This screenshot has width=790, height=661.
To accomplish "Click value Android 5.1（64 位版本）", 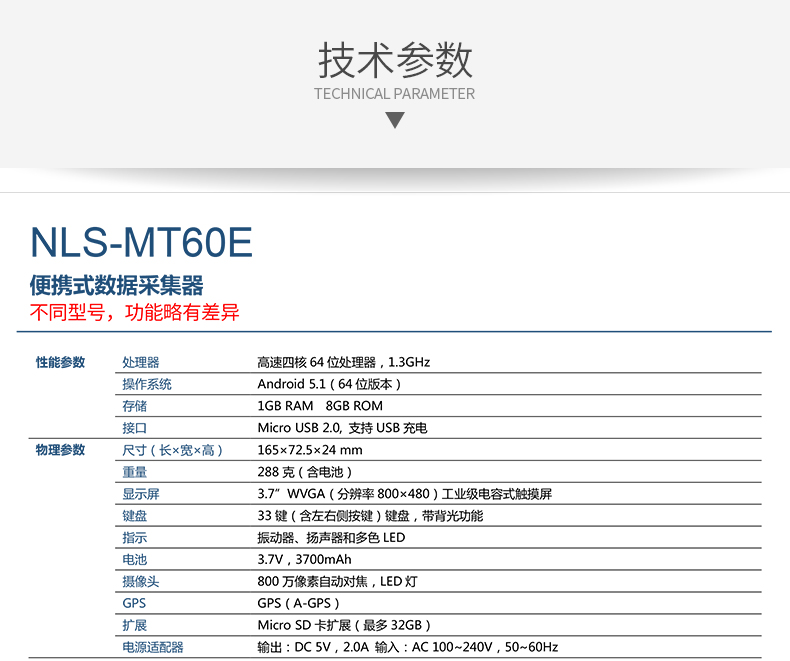I will (330, 384).
